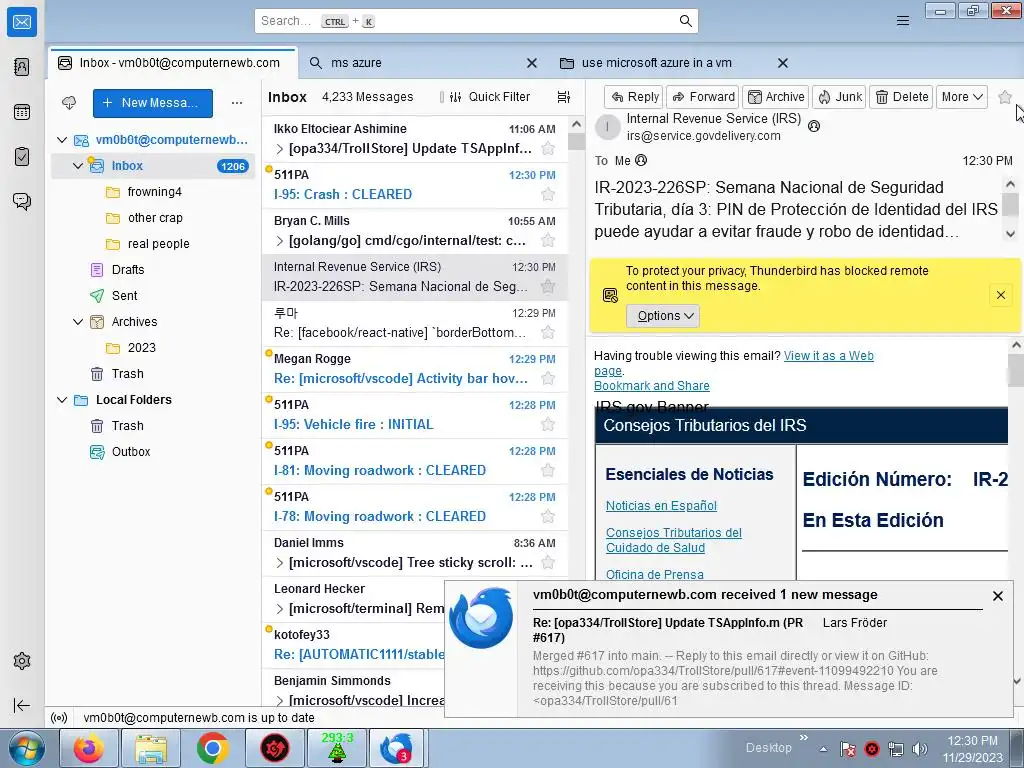1024x768 pixels.
Task: Open Firefox from the taskbar
Action: click(89, 748)
